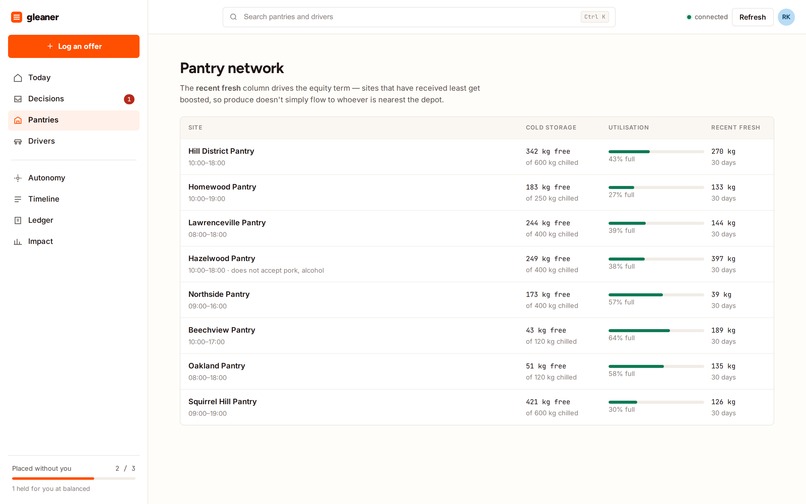Click the 189 kg recent fresh value
The width and height of the screenshot is (806, 504).
pyautogui.click(x=723, y=330)
